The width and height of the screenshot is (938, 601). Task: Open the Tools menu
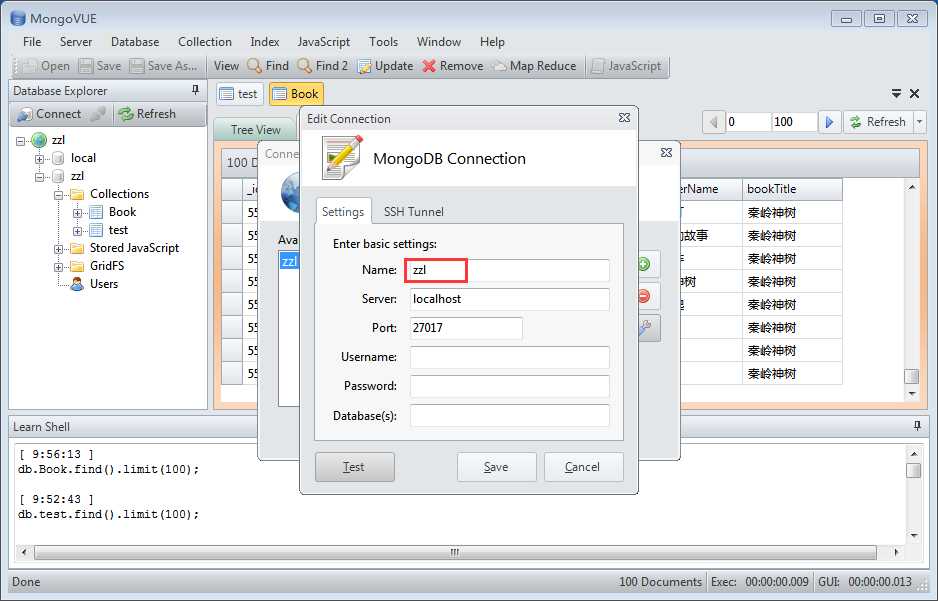click(383, 42)
